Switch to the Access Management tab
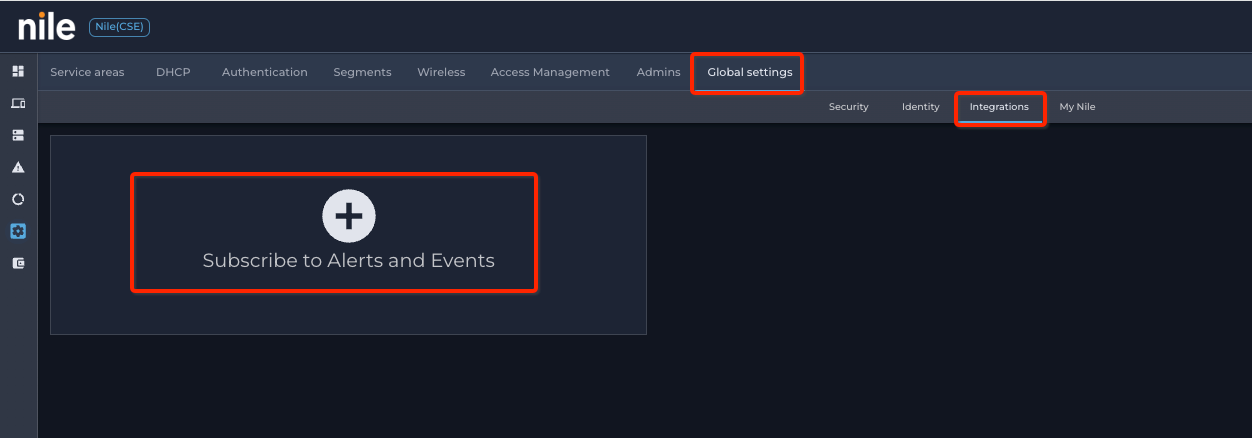This screenshot has height=438, width=1252. (x=550, y=72)
